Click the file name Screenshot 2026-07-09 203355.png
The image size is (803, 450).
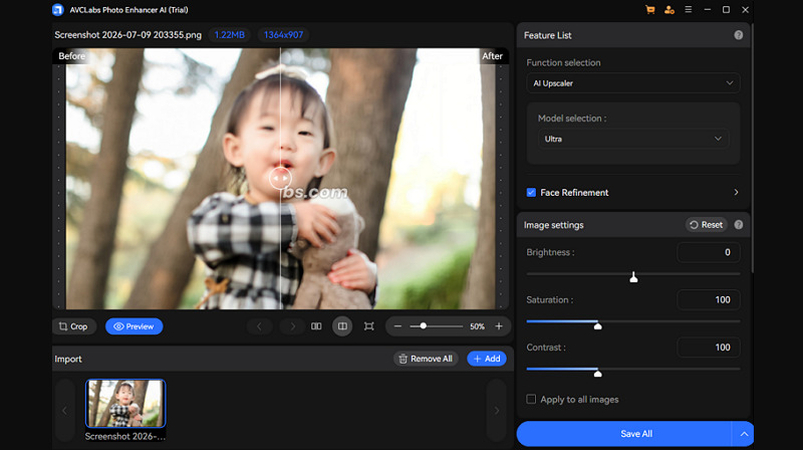tap(128, 35)
